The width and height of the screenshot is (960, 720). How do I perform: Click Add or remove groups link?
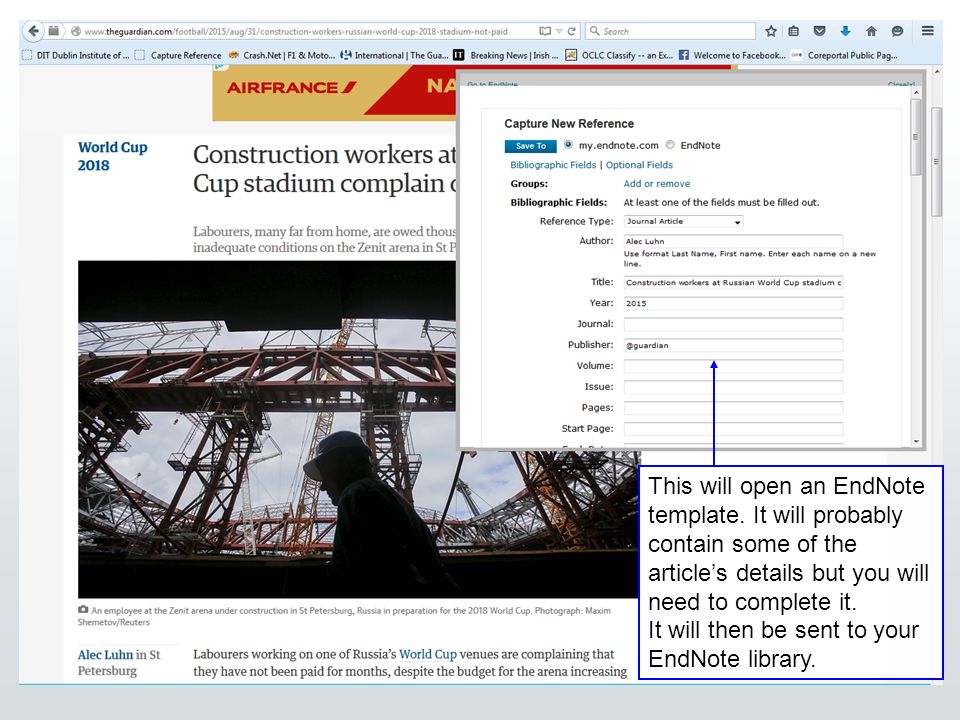point(656,184)
